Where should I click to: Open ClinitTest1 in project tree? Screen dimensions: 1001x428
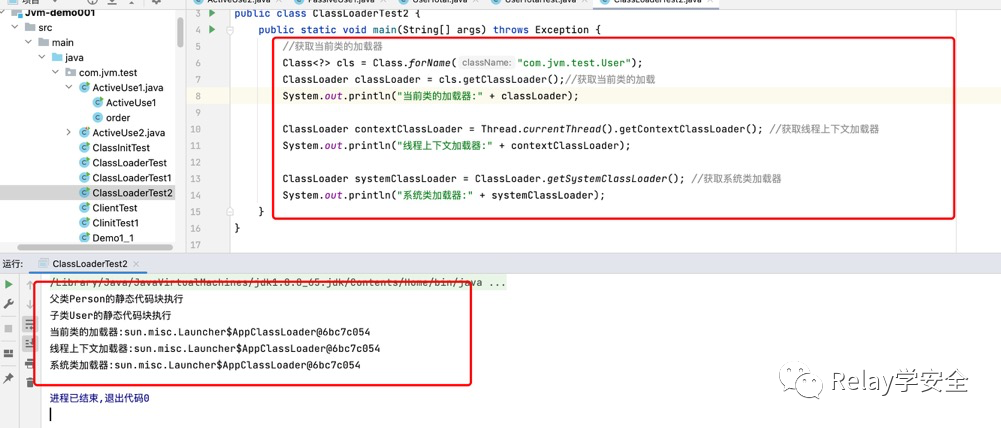click(116, 222)
